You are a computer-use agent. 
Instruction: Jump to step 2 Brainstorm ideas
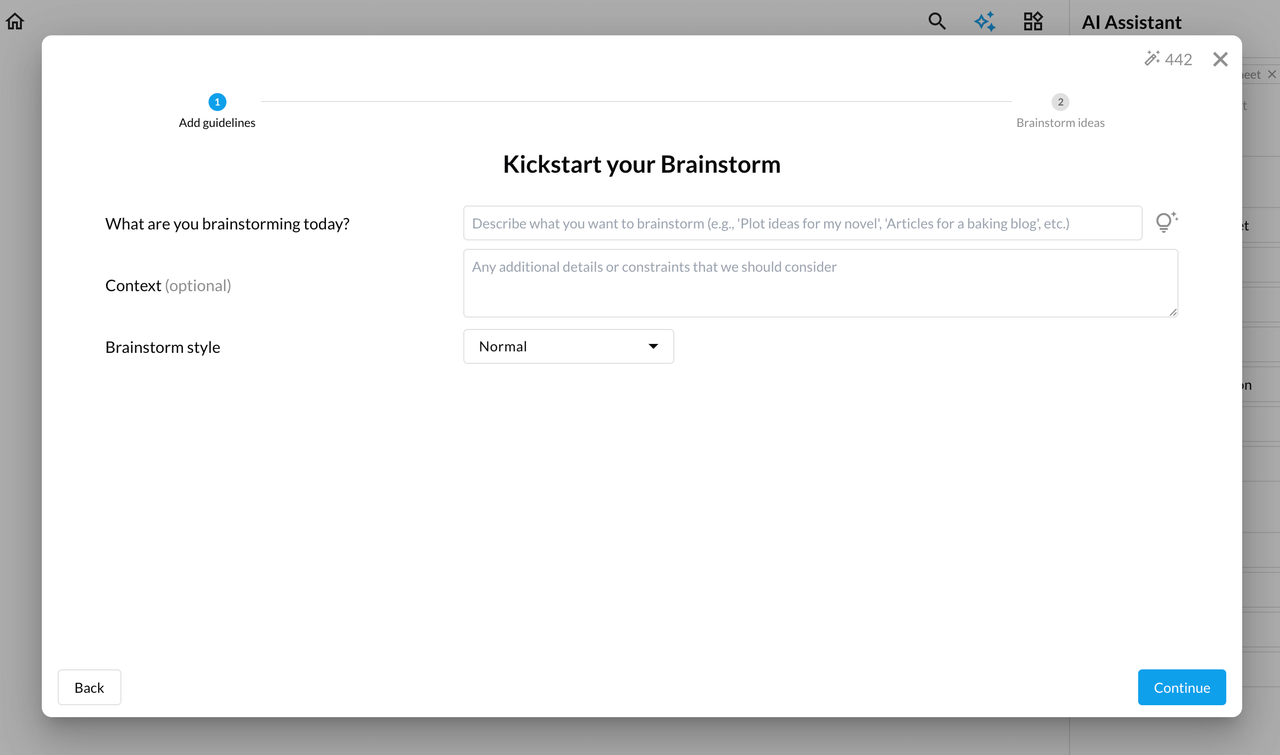(x=1060, y=102)
